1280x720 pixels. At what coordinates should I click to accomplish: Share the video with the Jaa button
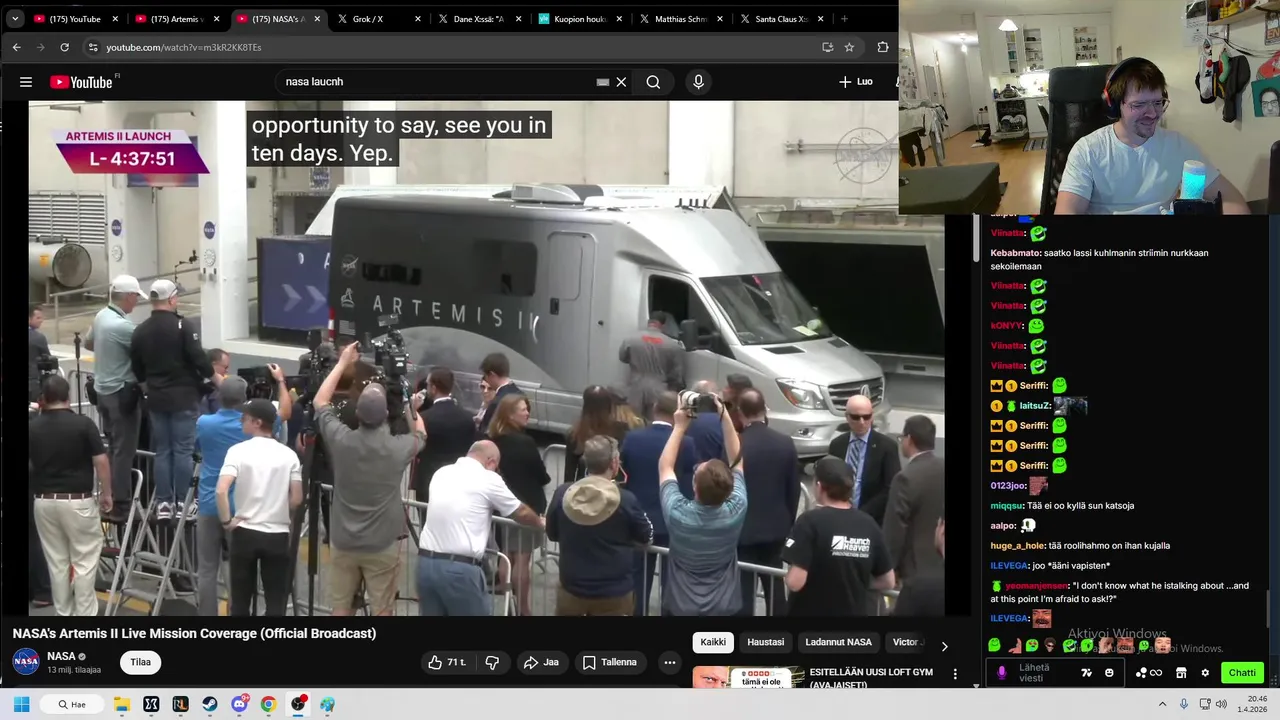[541, 662]
